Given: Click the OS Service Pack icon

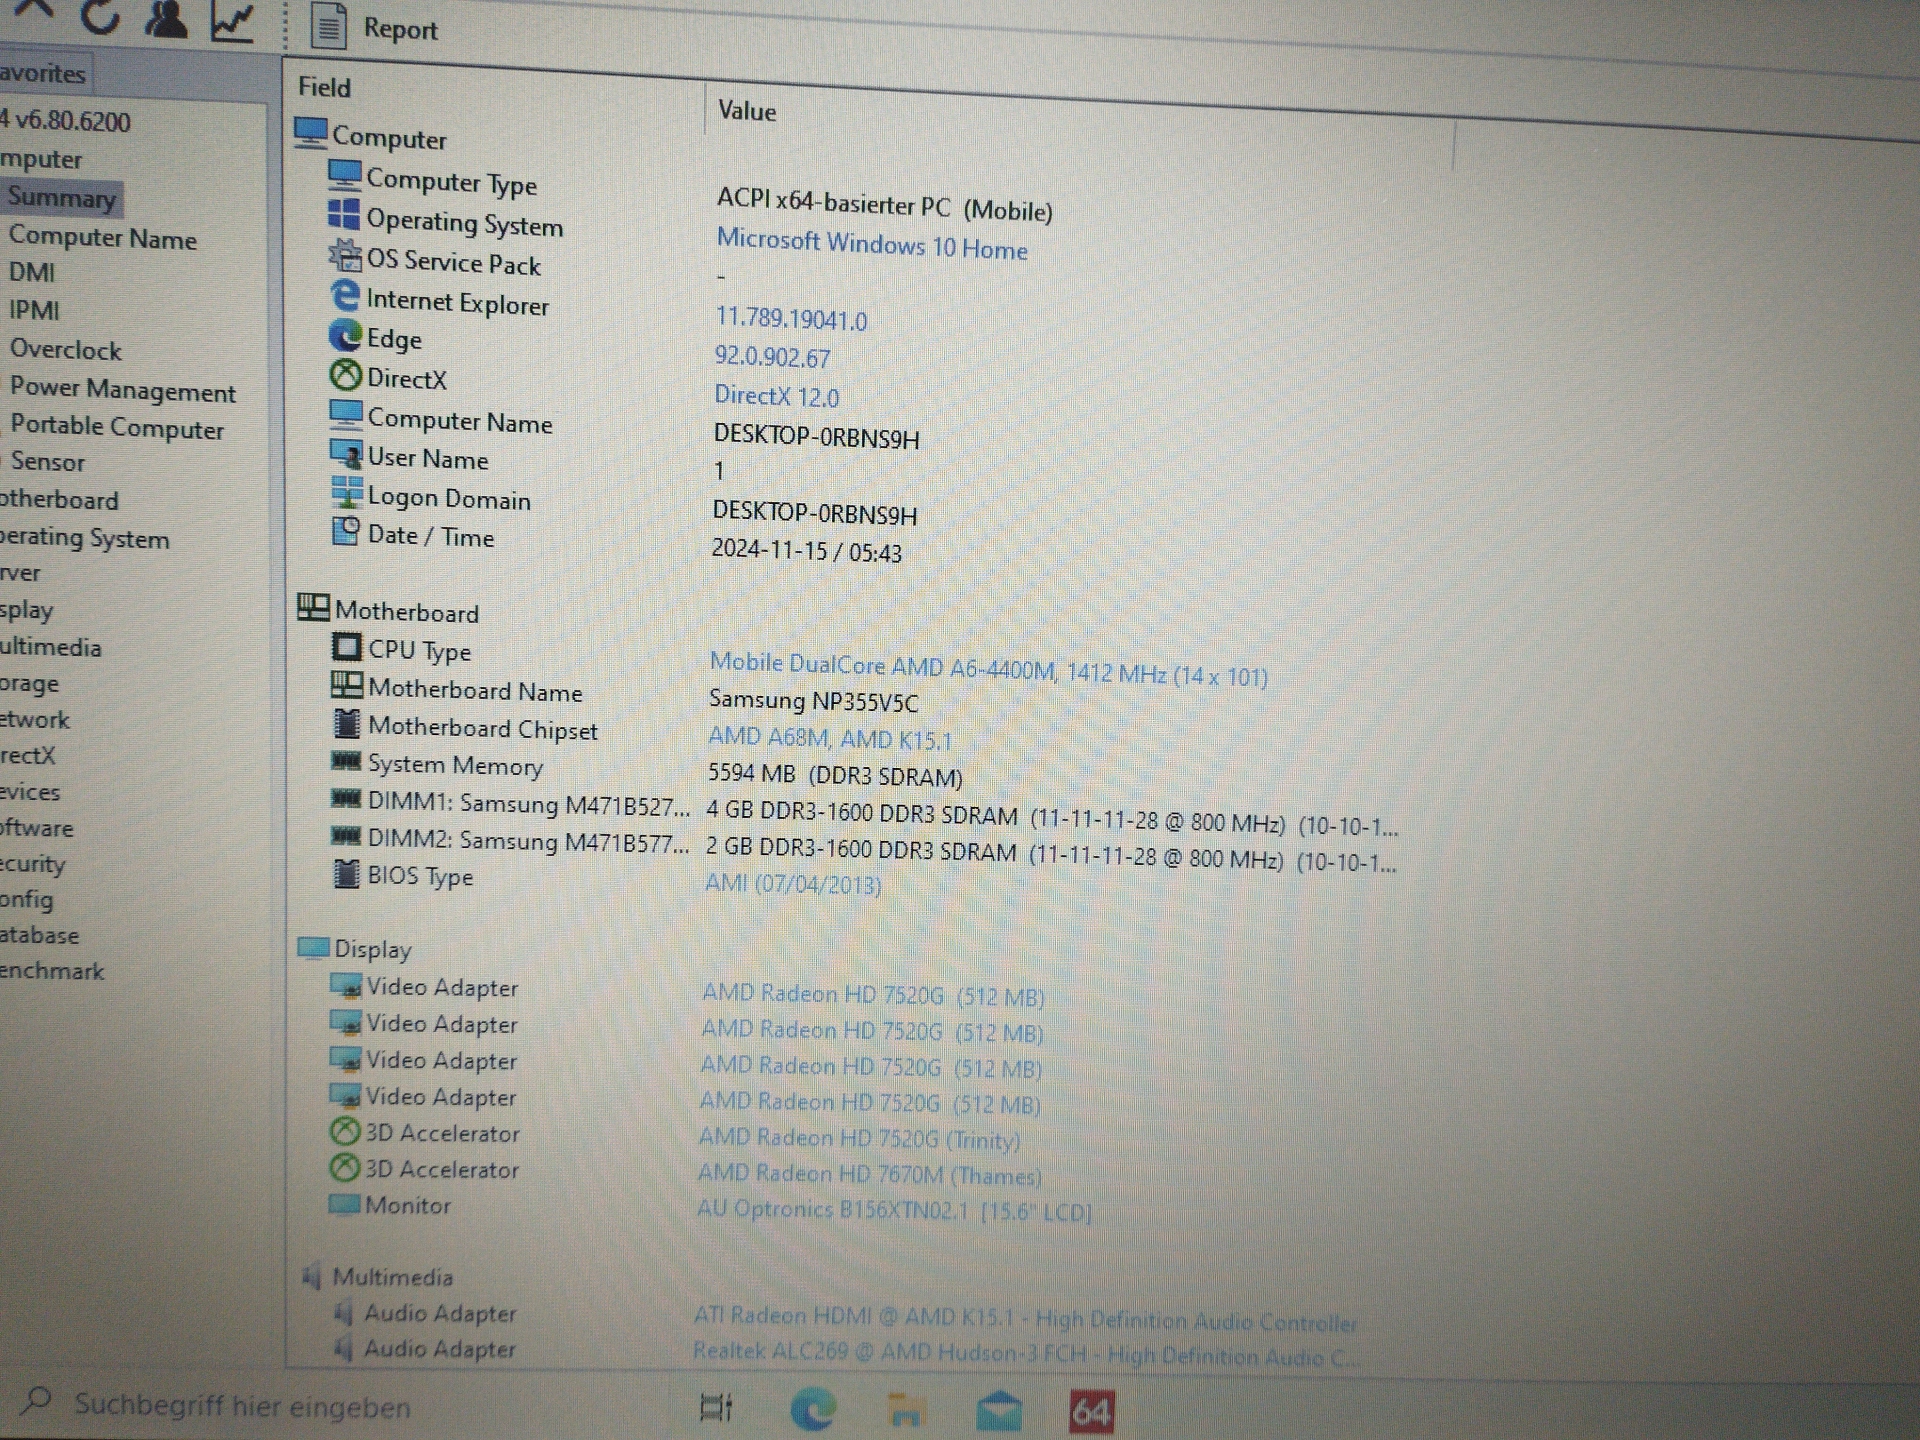Looking at the screenshot, I should click(x=345, y=255).
